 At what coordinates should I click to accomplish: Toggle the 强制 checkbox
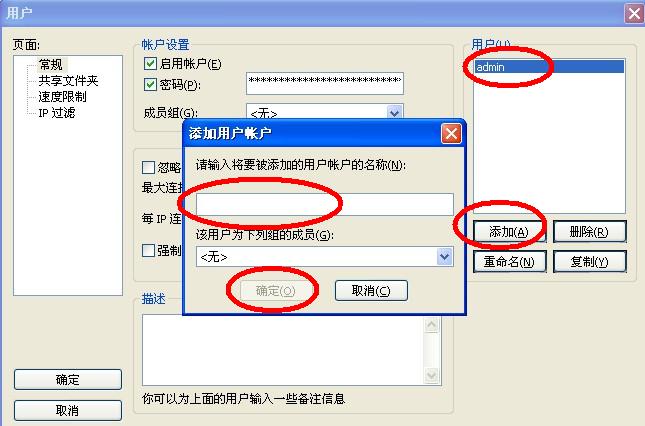[148, 250]
